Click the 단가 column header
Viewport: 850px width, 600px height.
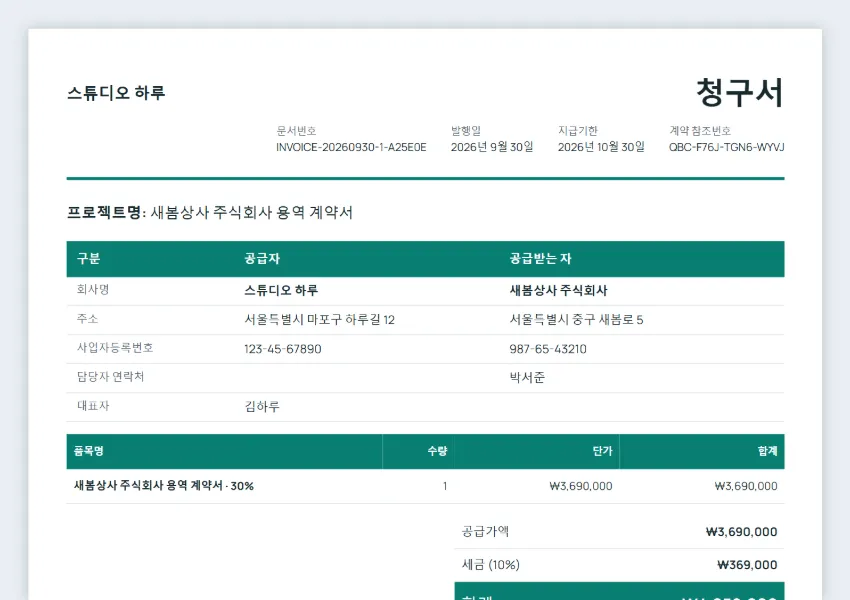[x=602, y=451]
